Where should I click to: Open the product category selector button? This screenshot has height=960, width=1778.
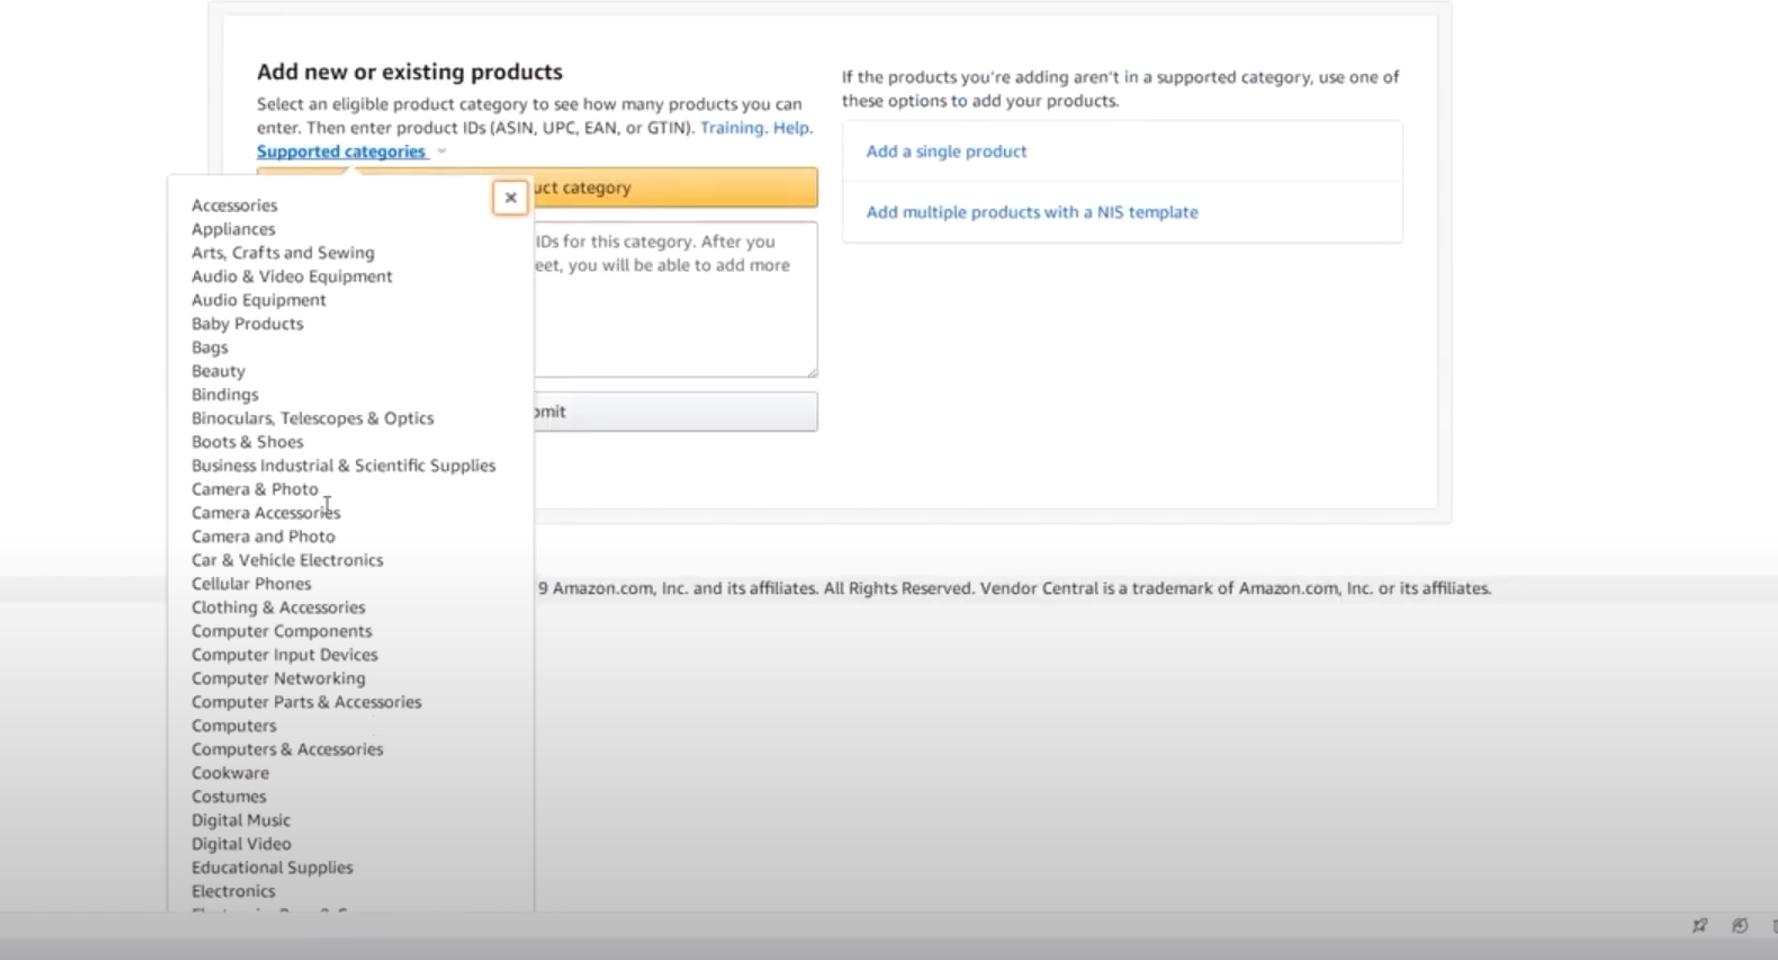pos(675,188)
